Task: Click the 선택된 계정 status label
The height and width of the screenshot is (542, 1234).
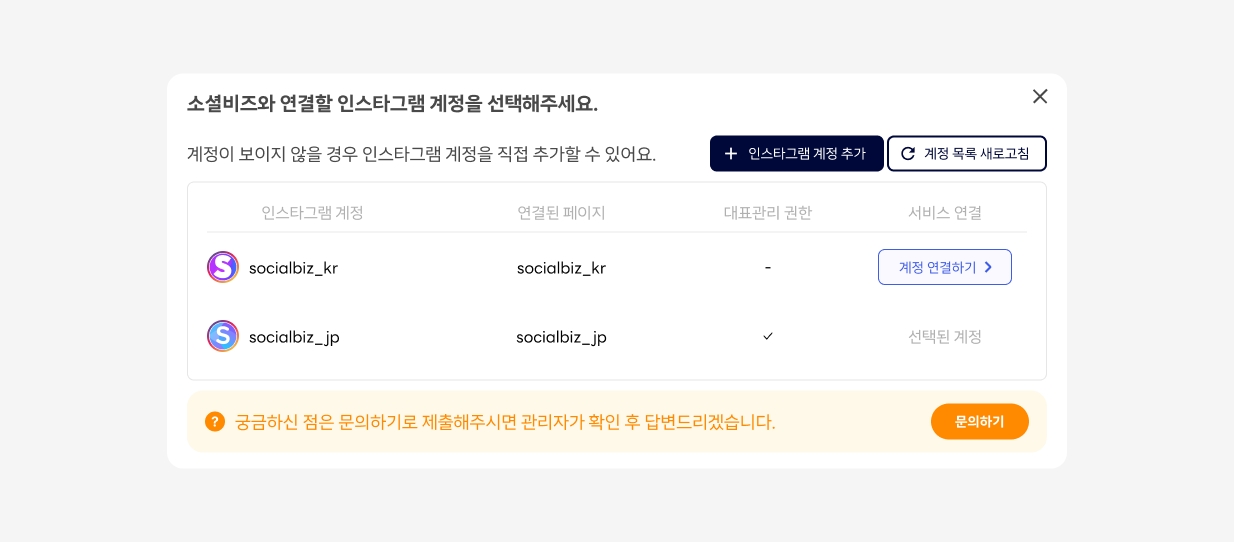Action: click(x=945, y=337)
